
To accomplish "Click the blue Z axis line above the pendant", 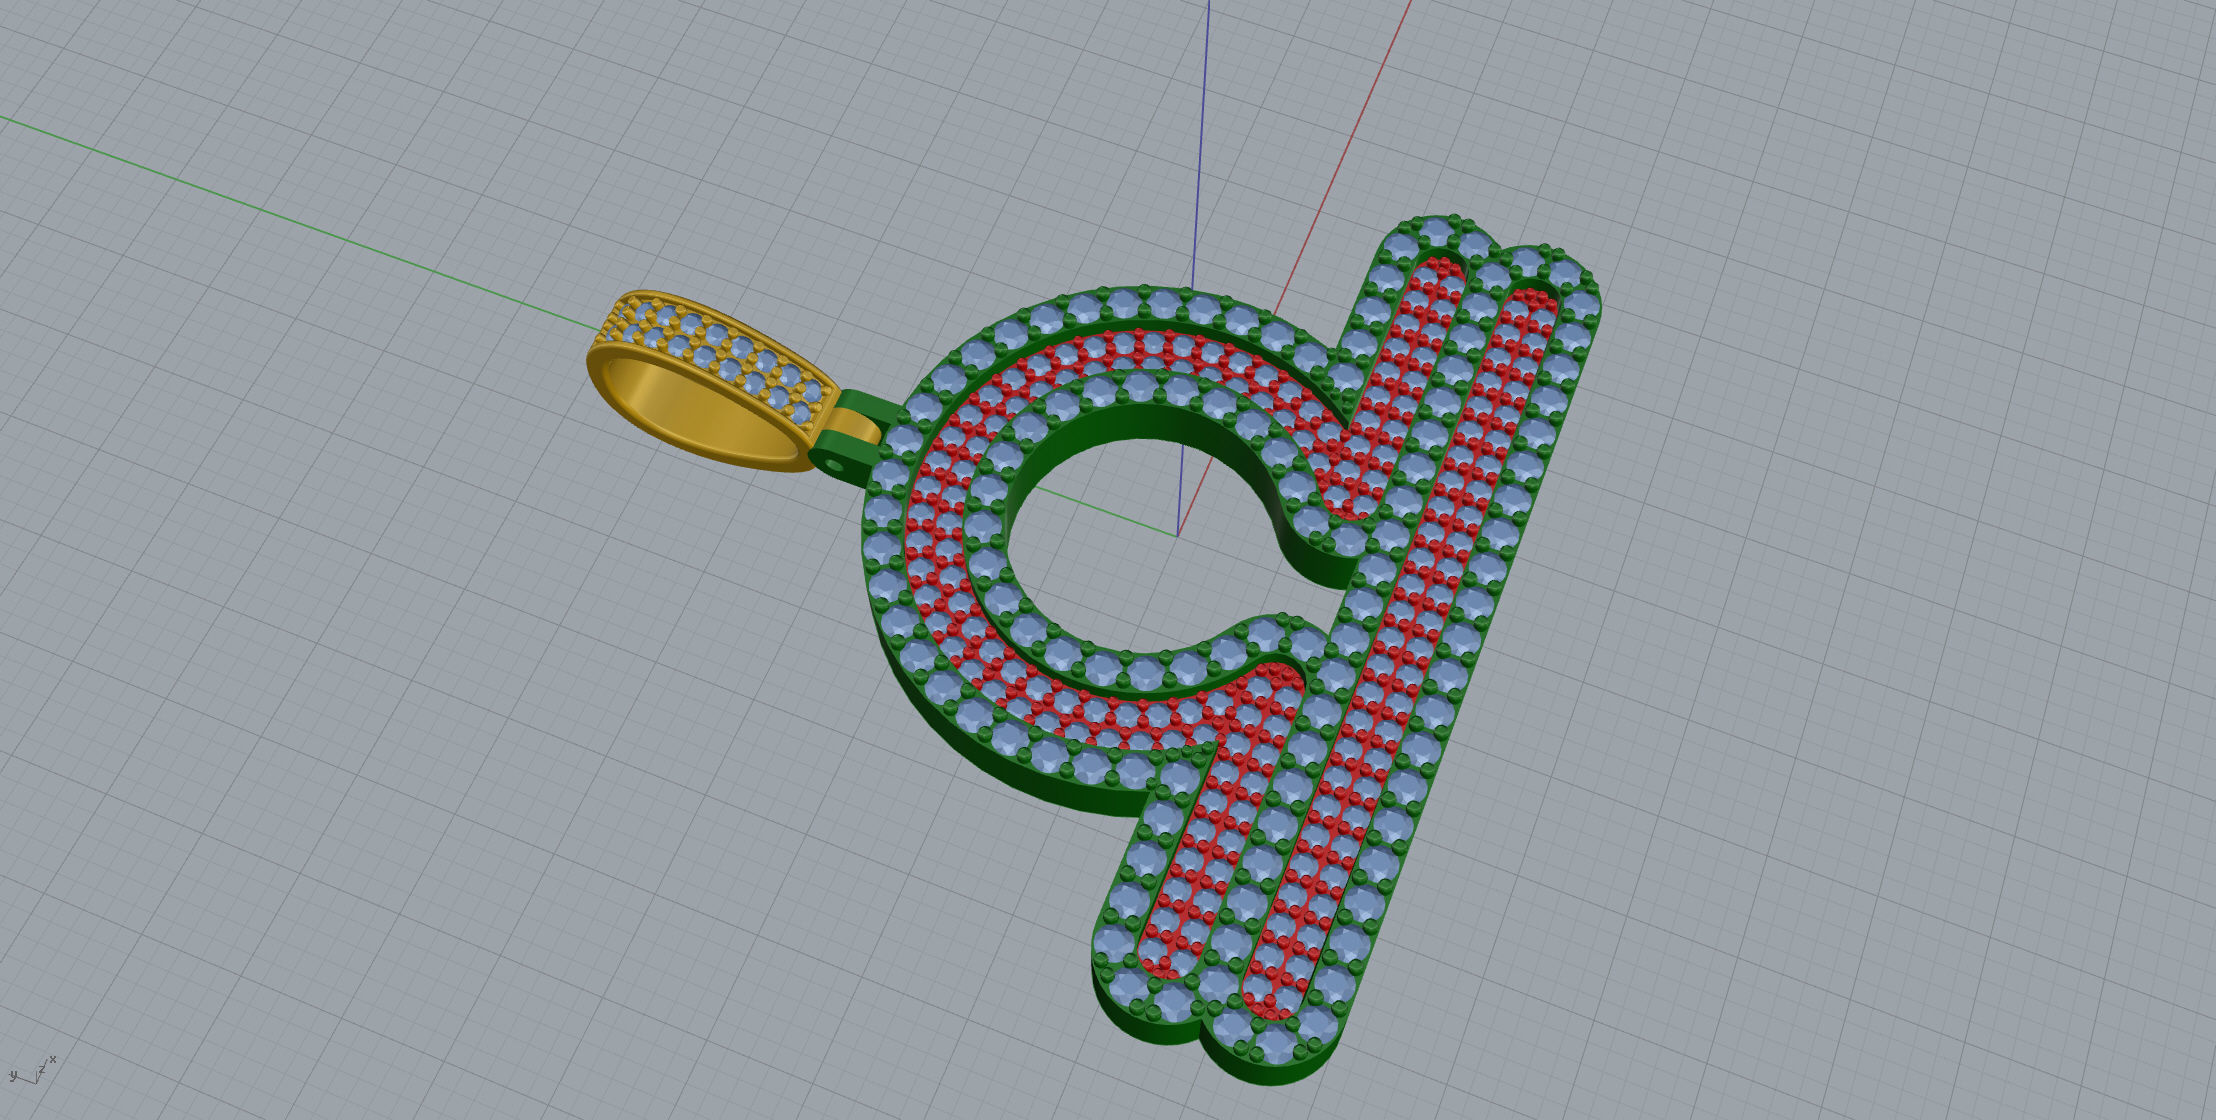I will pos(1200,145).
